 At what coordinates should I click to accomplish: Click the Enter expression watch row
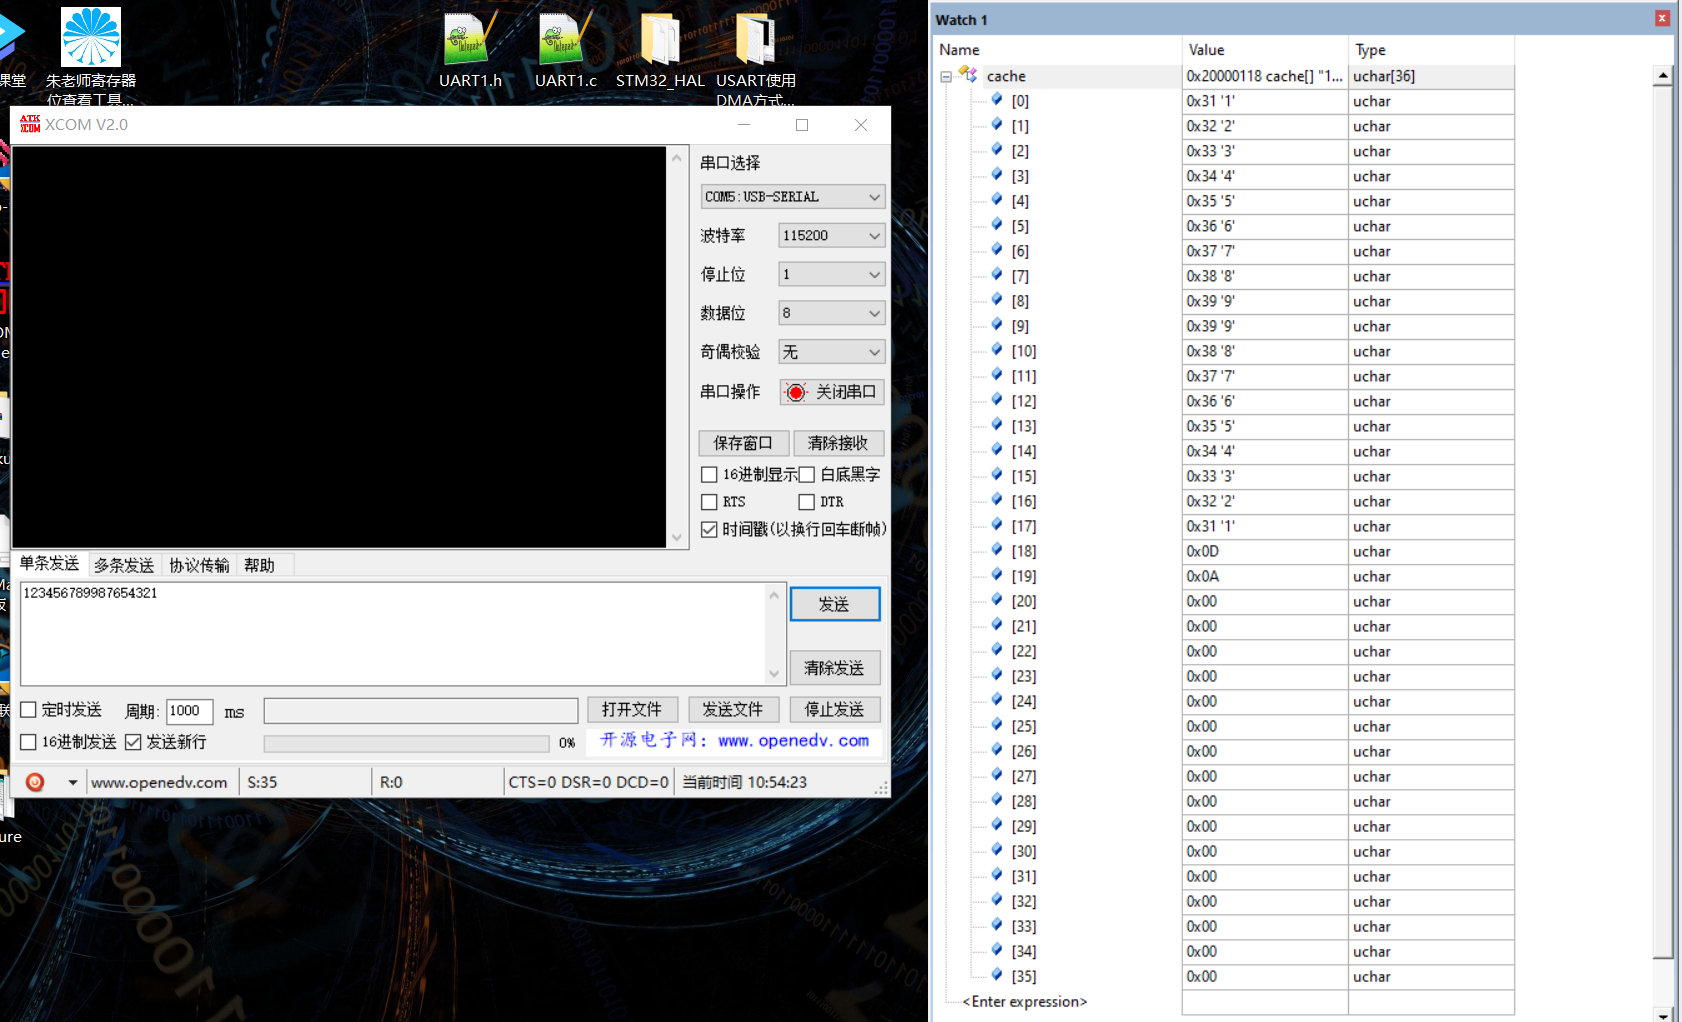(x=1025, y=1002)
